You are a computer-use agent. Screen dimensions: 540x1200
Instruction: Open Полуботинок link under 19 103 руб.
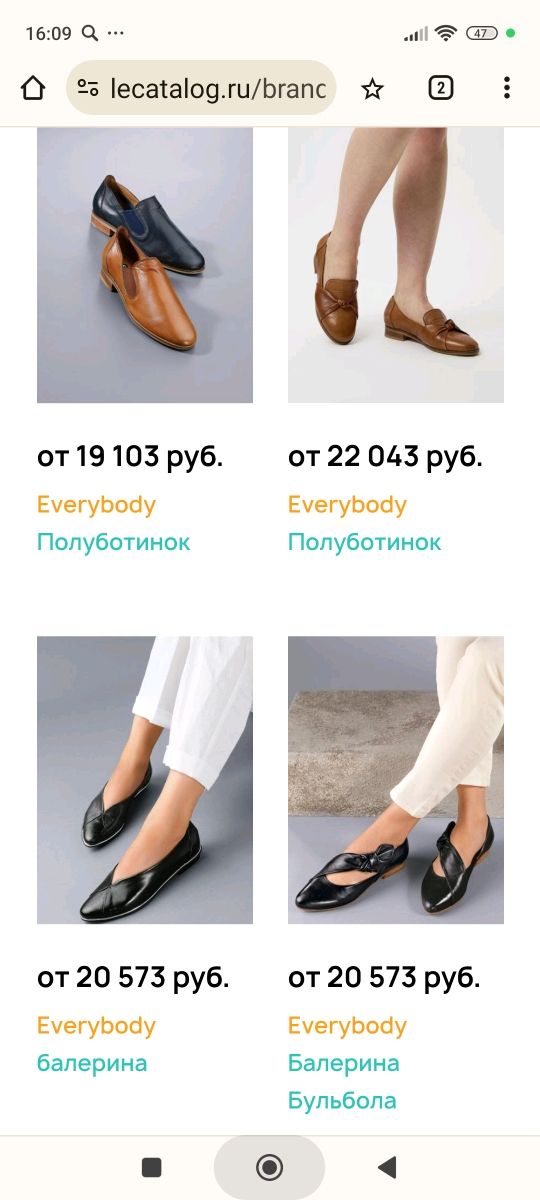pos(113,542)
